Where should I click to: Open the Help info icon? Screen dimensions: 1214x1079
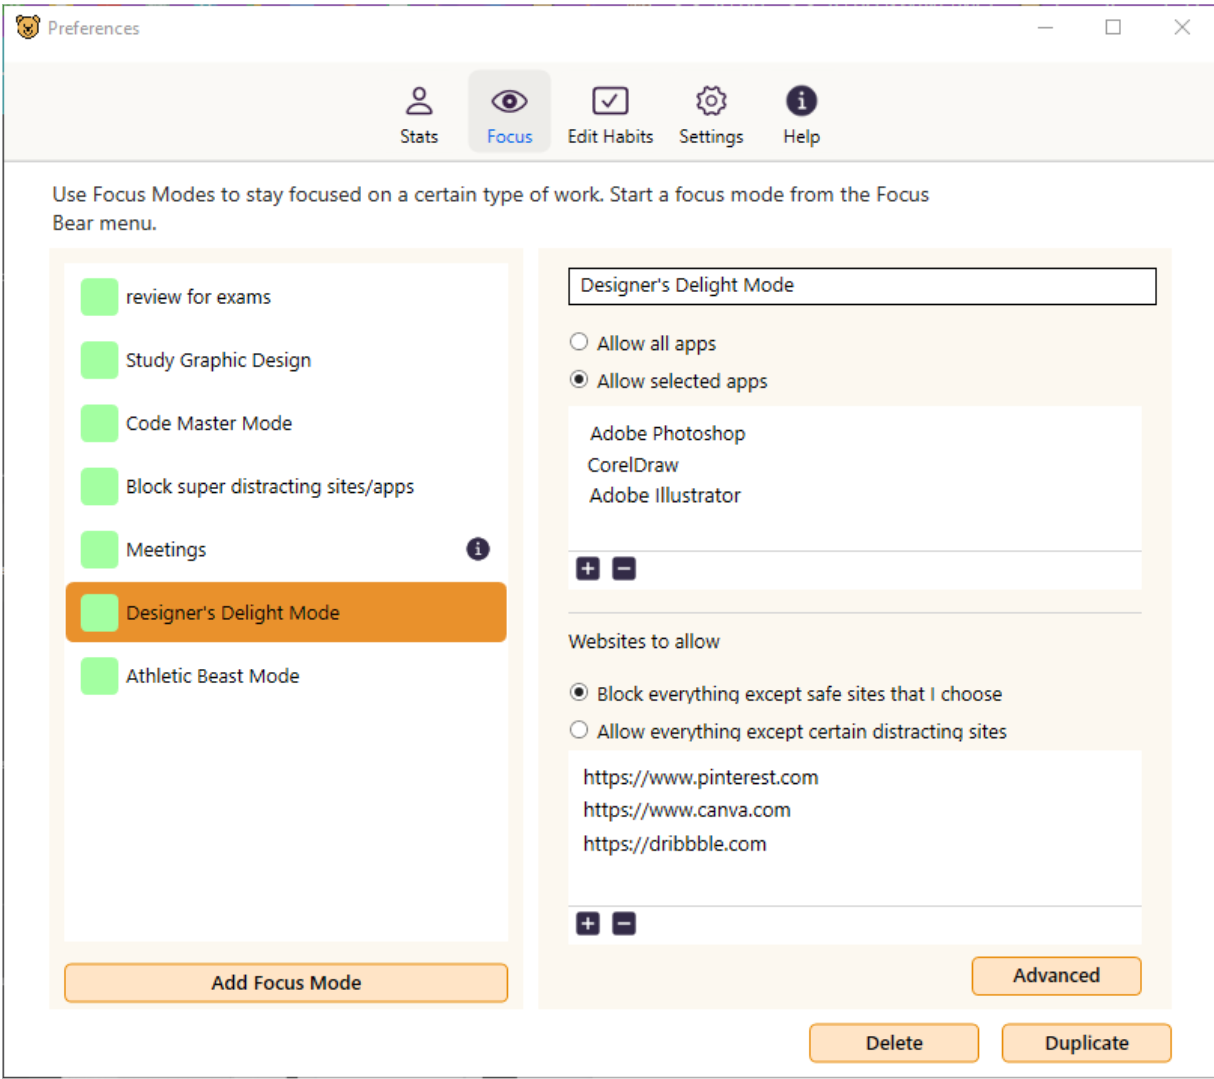click(x=801, y=101)
